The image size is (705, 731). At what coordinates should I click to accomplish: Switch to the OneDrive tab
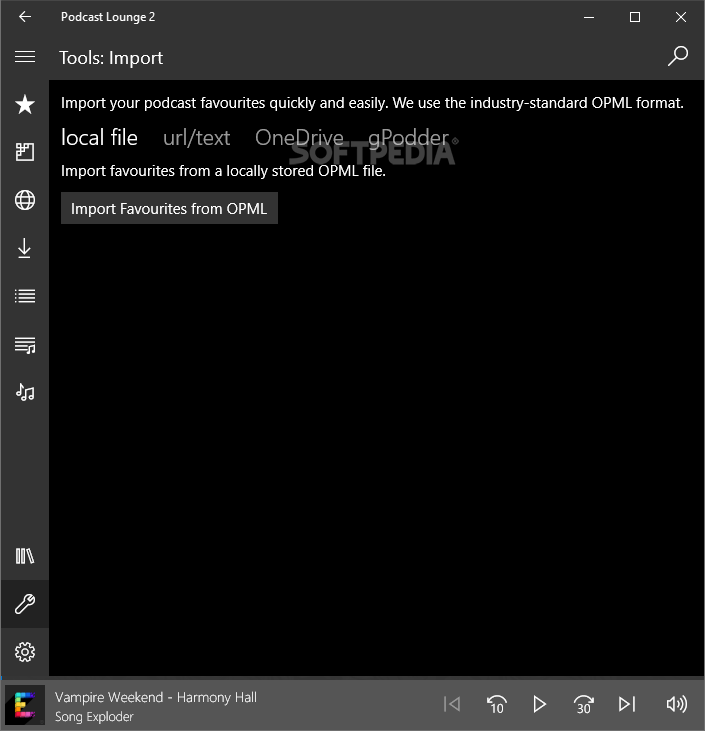(x=299, y=138)
